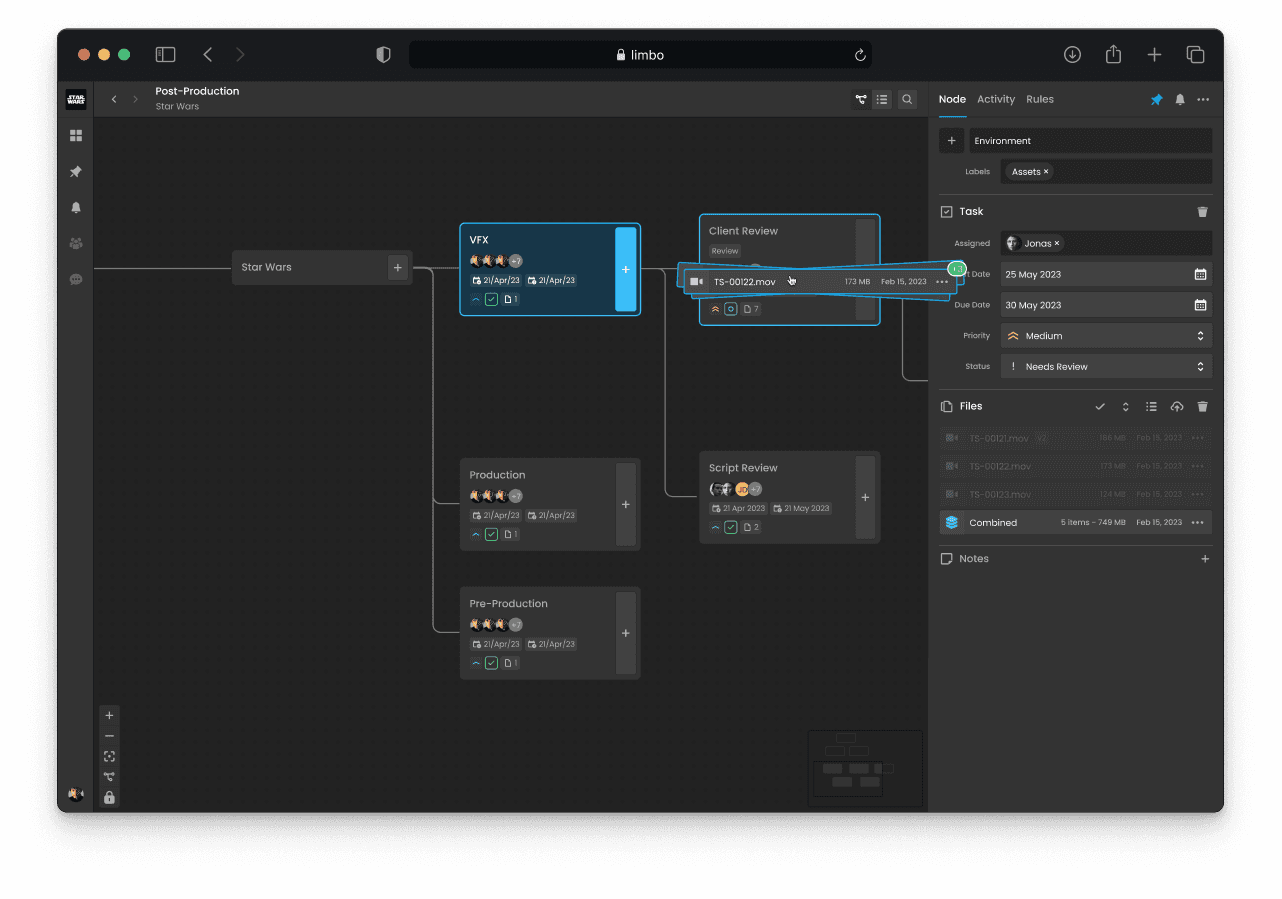Remove Jonas from Assigned
The height and width of the screenshot is (899, 1282).
[1057, 243]
